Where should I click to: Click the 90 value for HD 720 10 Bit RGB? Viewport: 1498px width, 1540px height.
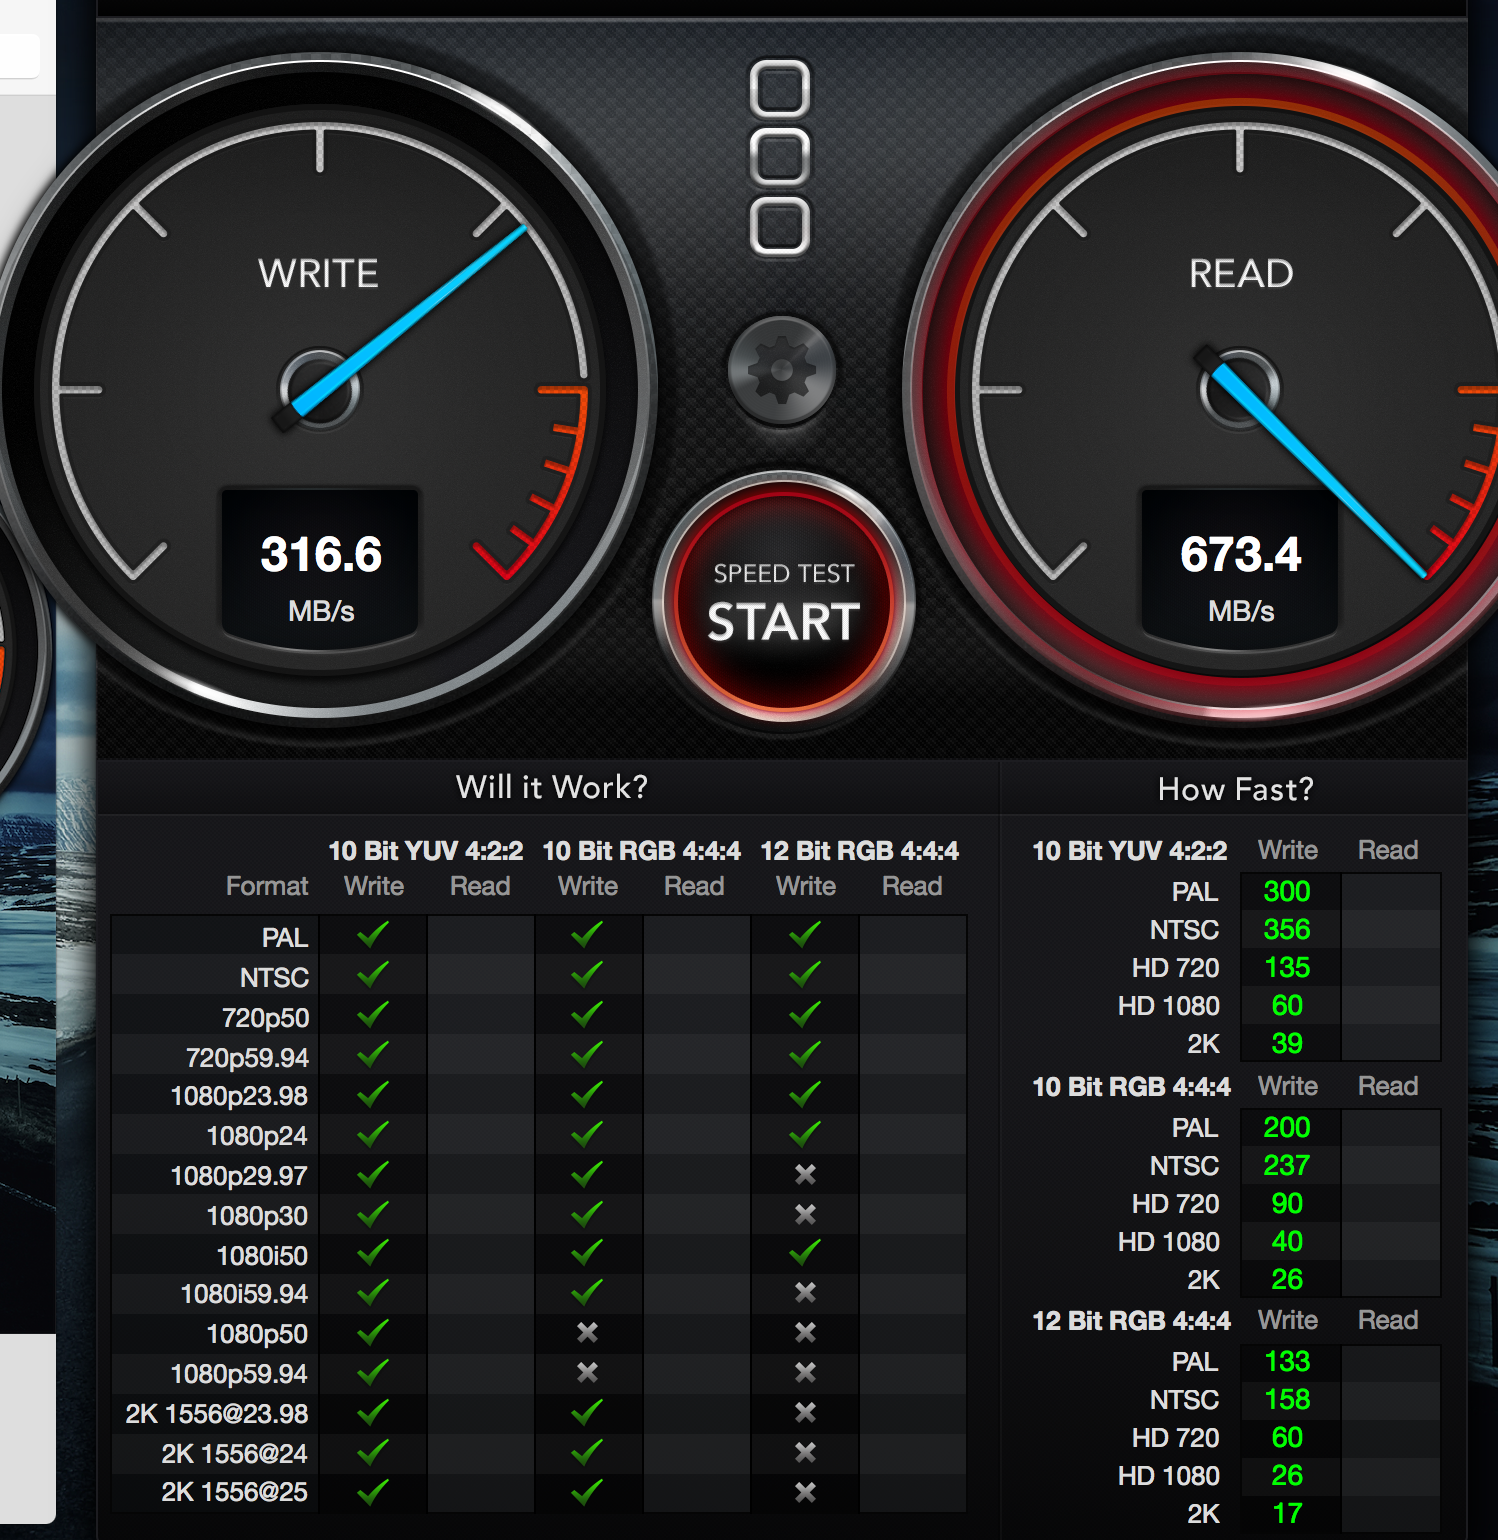[1287, 1203]
